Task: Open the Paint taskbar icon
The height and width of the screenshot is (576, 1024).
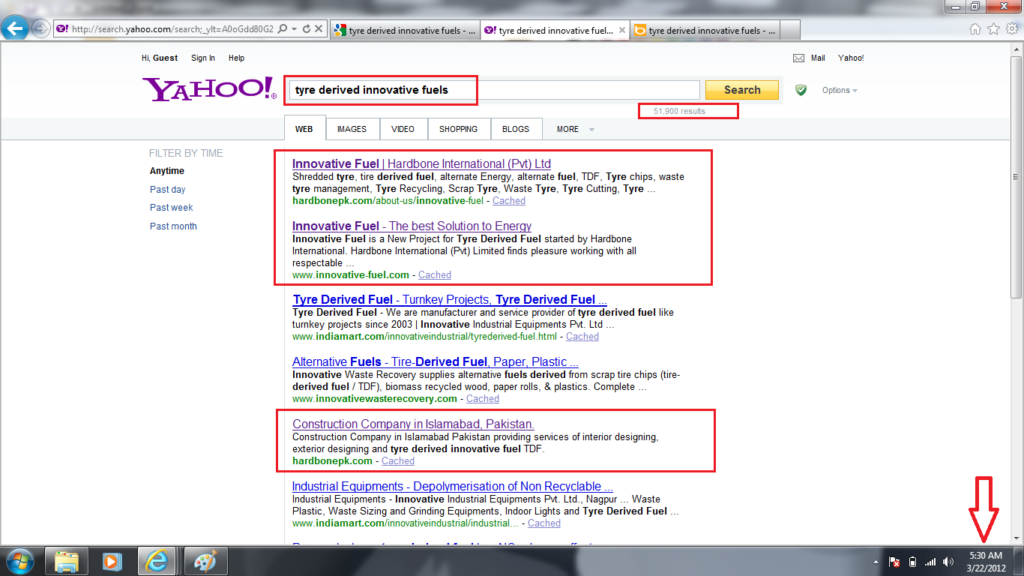Action: tap(205, 562)
